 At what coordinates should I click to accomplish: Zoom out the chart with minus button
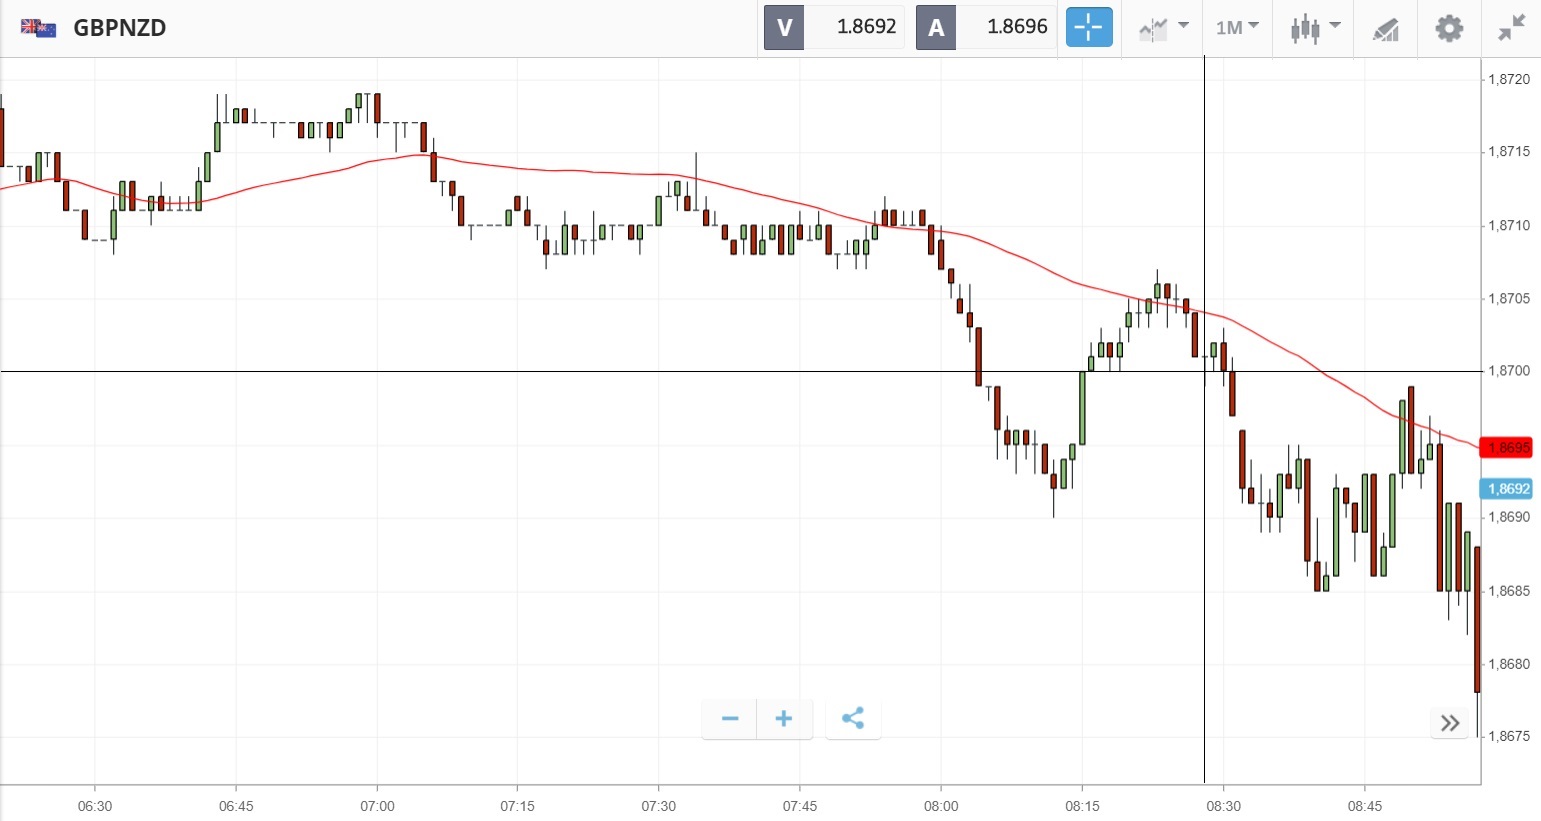730,718
